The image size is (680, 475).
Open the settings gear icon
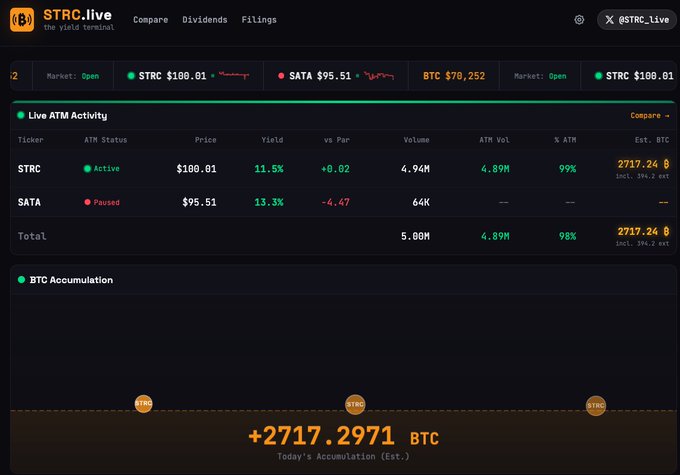(579, 20)
